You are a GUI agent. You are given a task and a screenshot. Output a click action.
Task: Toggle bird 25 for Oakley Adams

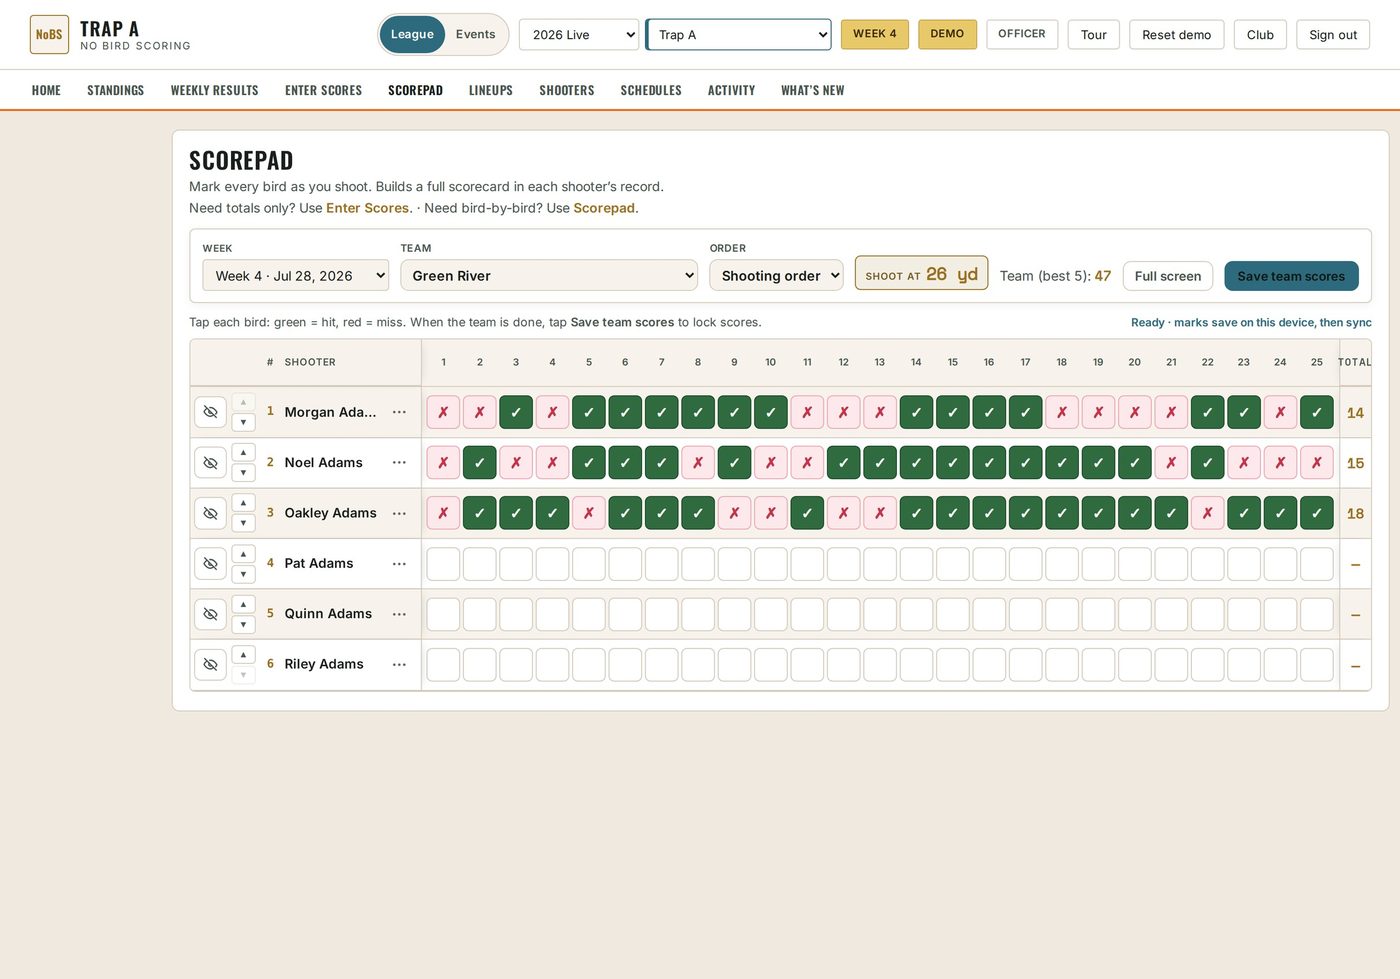point(1317,513)
